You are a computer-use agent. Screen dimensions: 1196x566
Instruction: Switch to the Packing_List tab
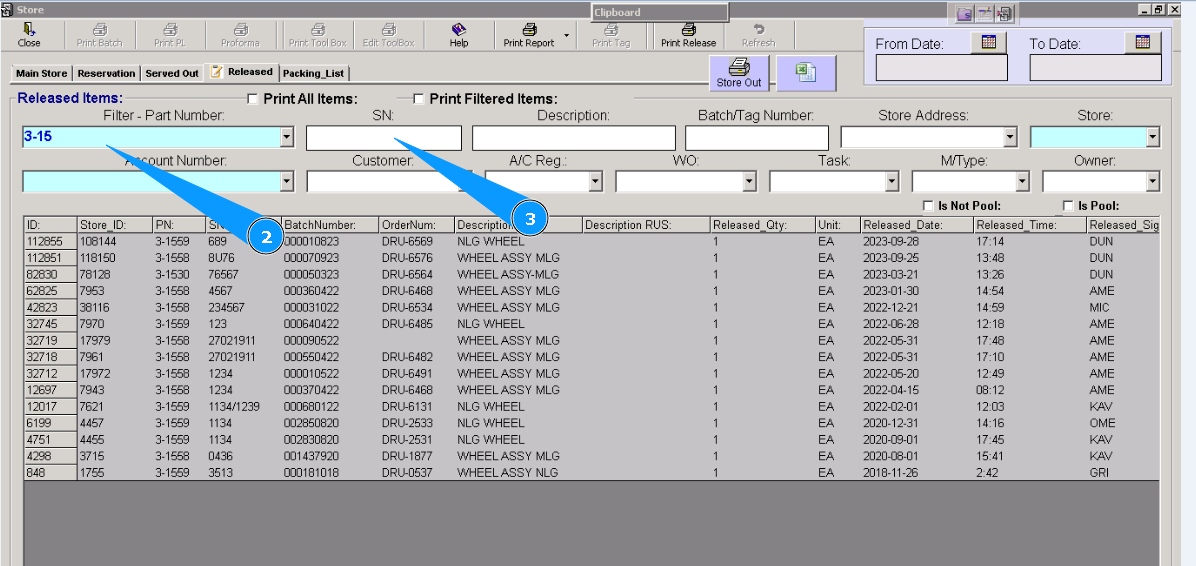click(x=313, y=73)
